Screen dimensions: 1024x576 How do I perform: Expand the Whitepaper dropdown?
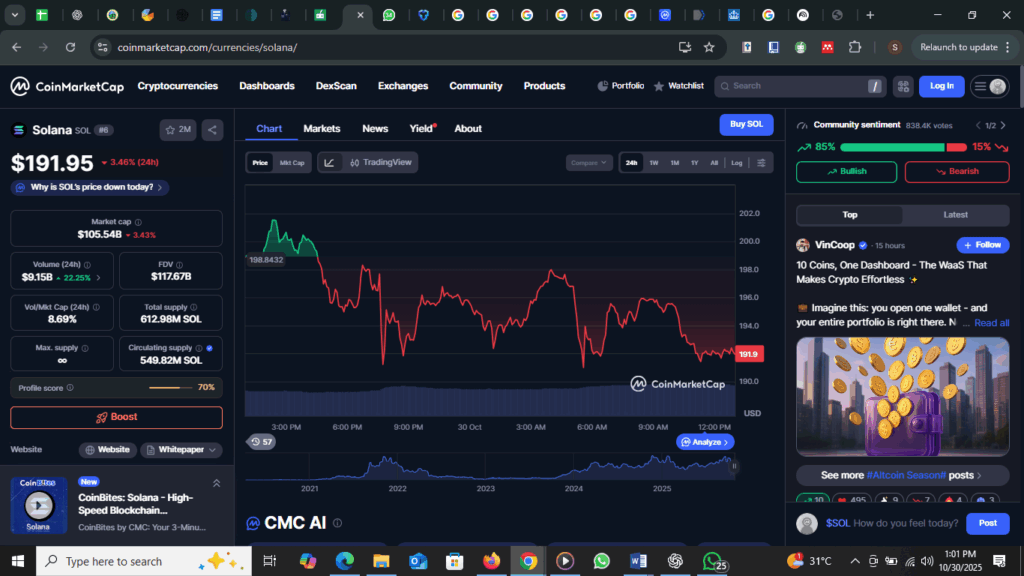coord(181,450)
